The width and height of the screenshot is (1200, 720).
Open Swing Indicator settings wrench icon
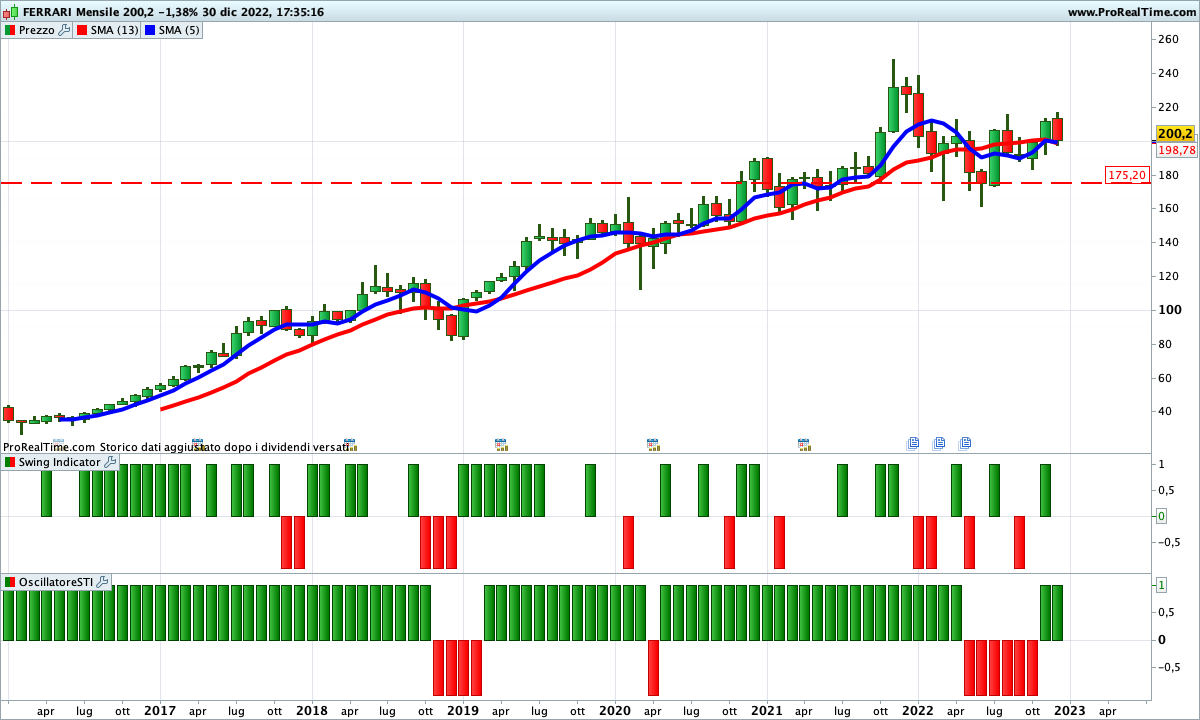click(110, 462)
